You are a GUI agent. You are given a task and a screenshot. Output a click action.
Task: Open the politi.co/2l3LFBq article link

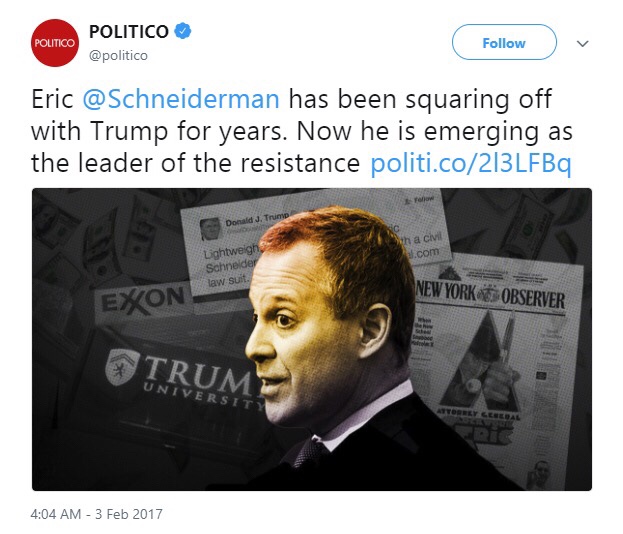click(470, 163)
